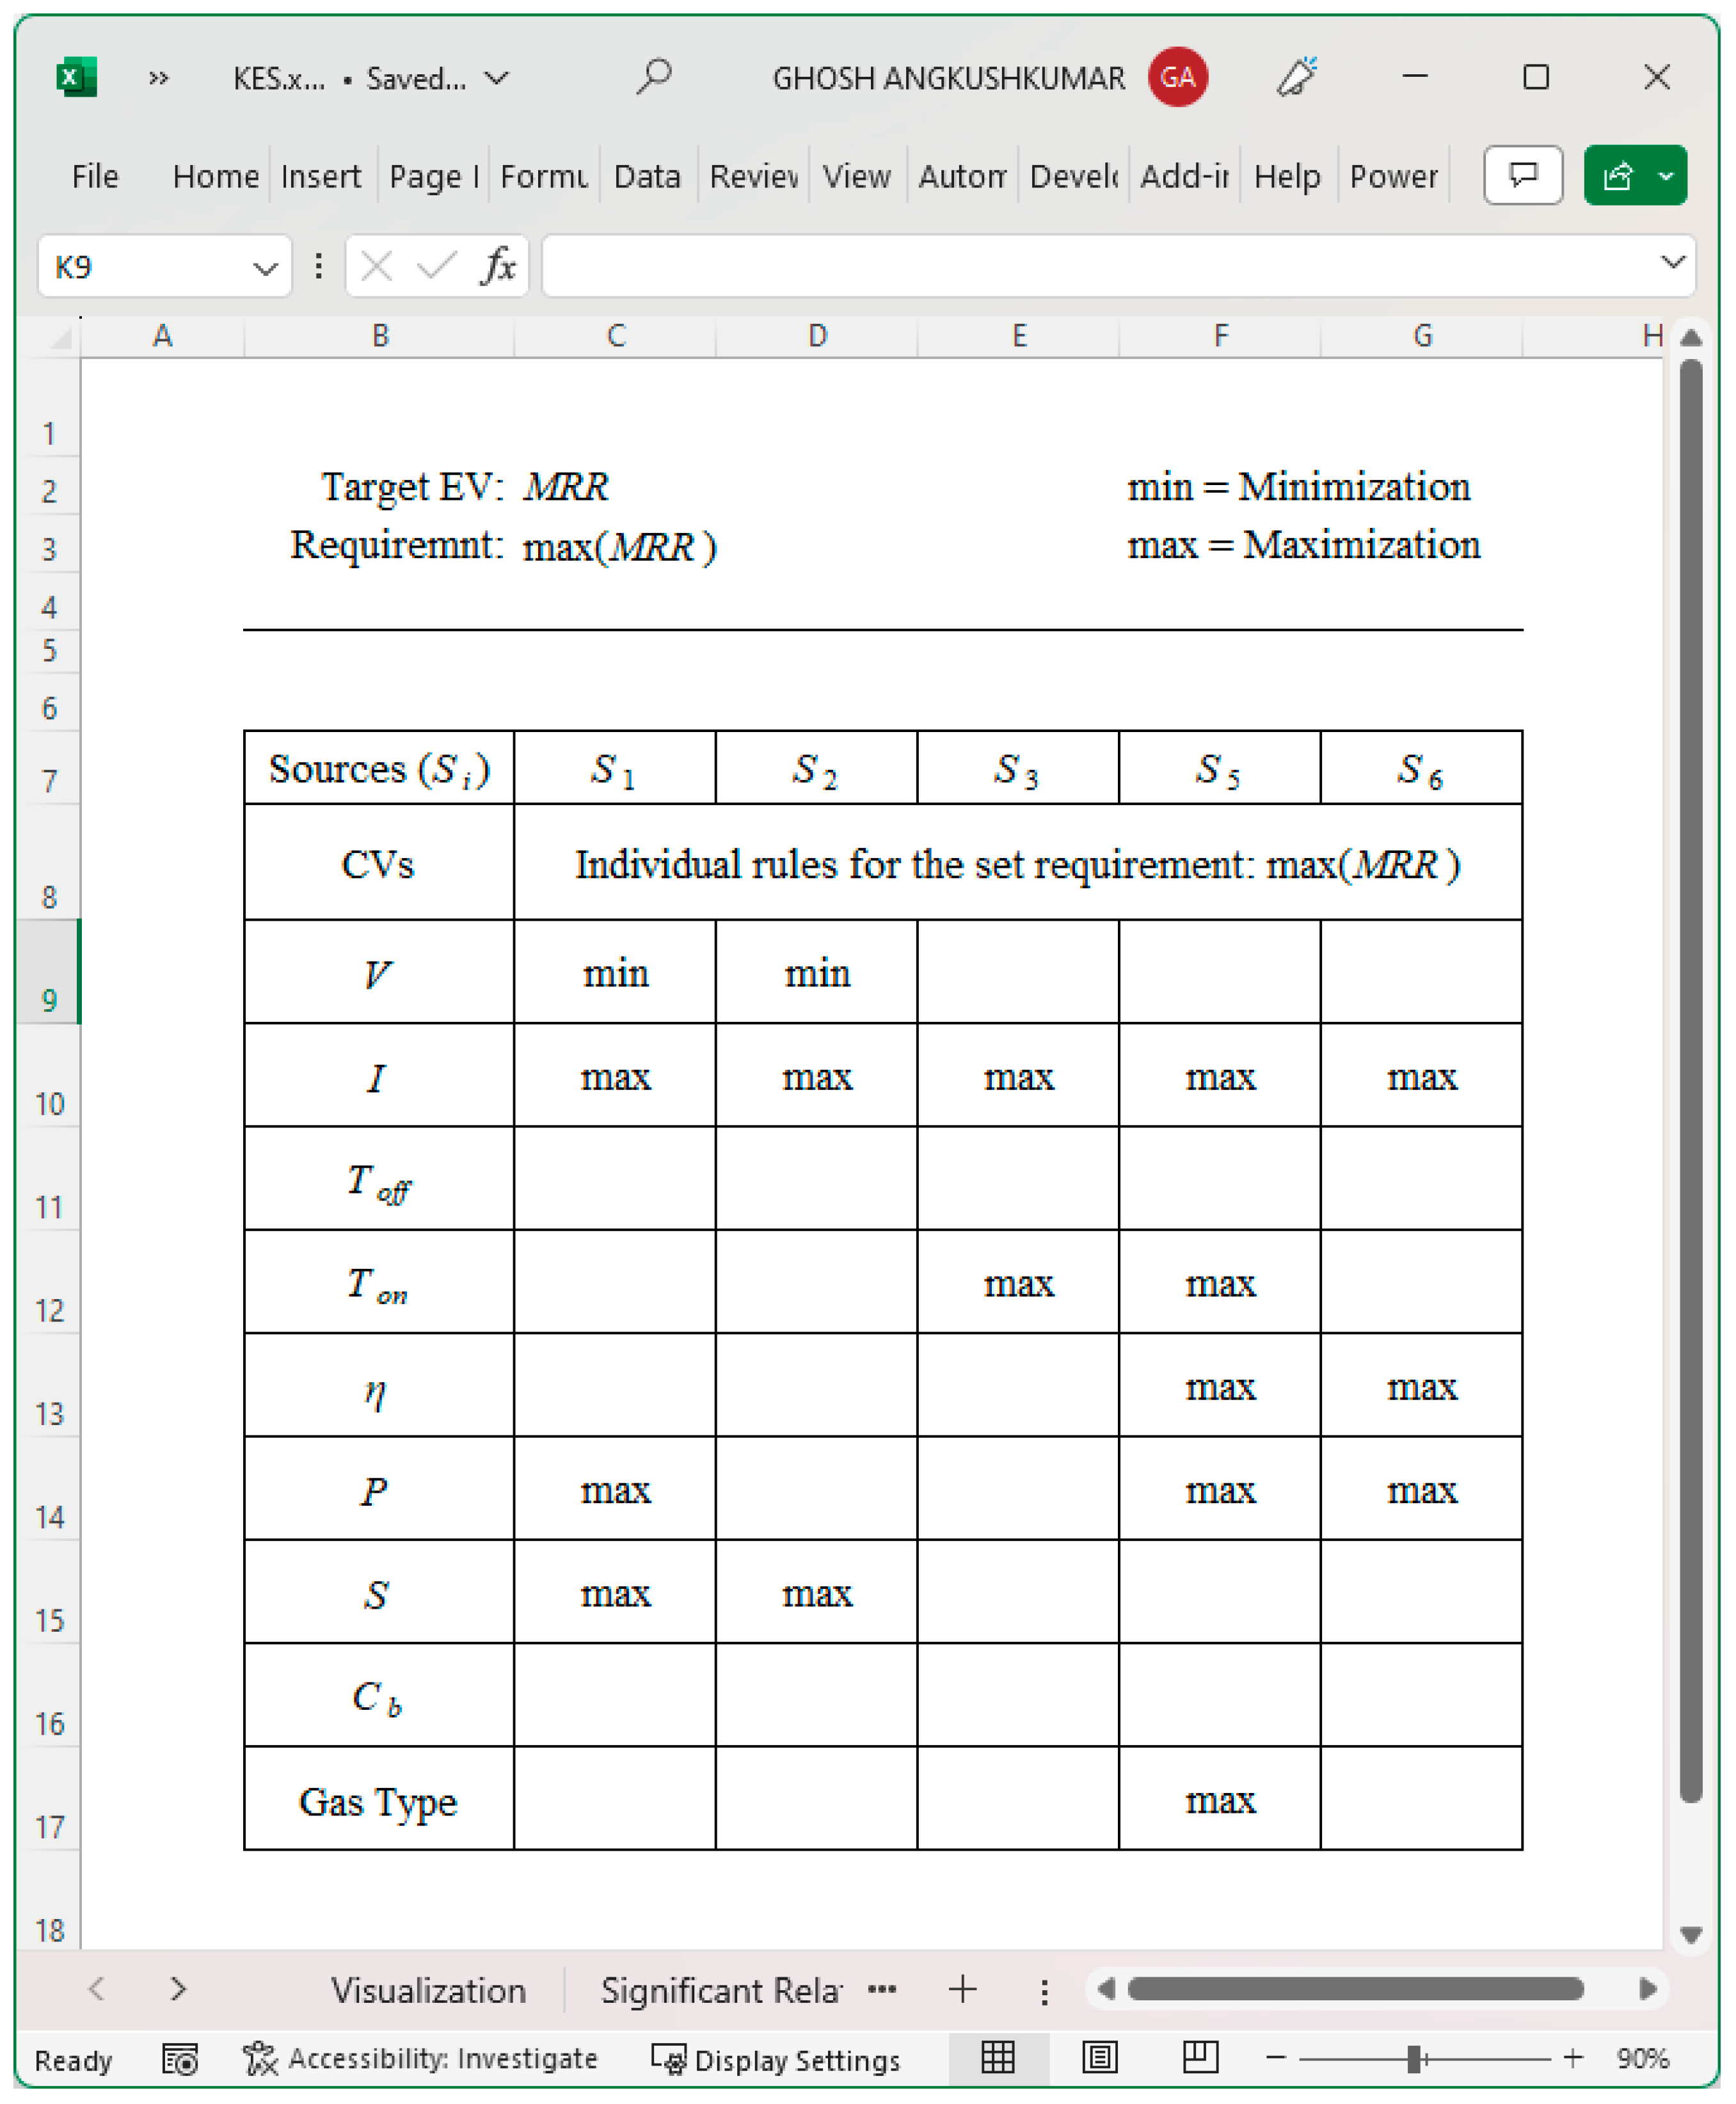Switch to the Visualization sheet tab

pos(428,1990)
